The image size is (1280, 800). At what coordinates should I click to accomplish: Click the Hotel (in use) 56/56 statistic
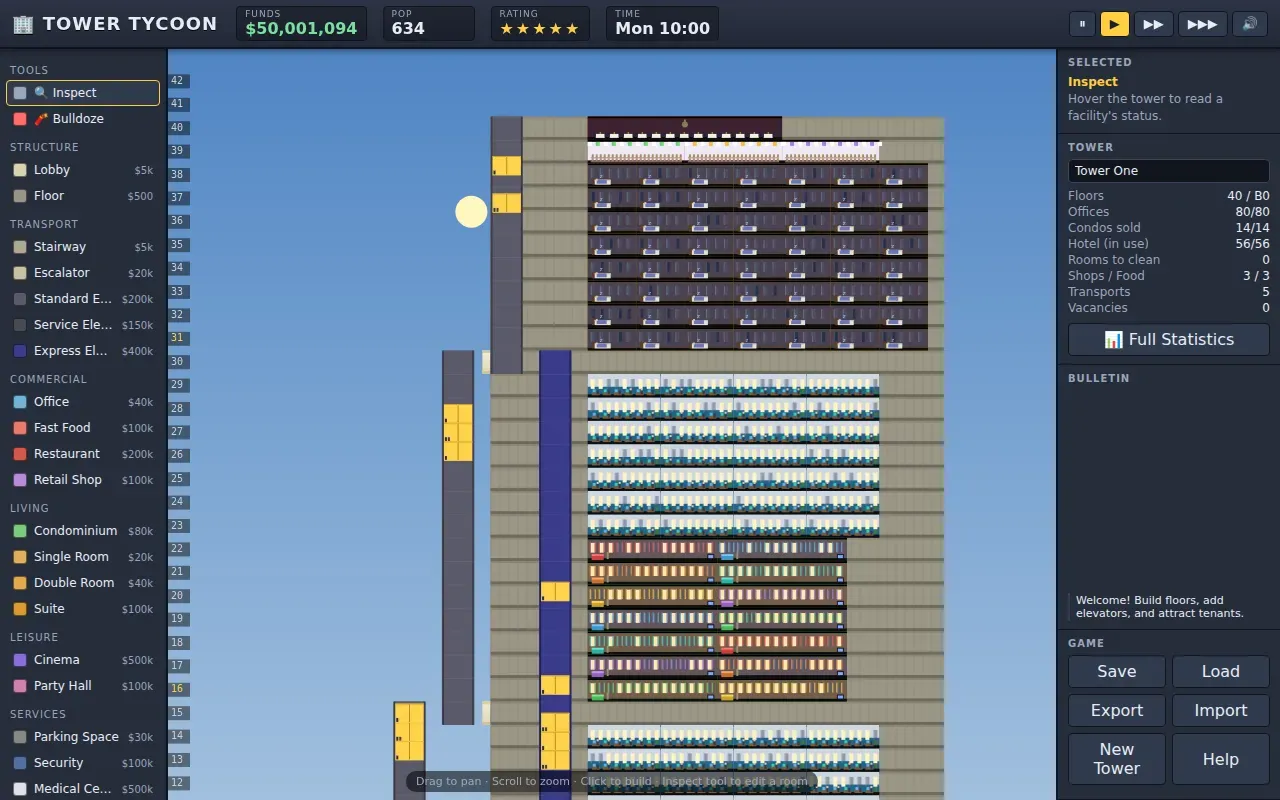click(x=1169, y=244)
